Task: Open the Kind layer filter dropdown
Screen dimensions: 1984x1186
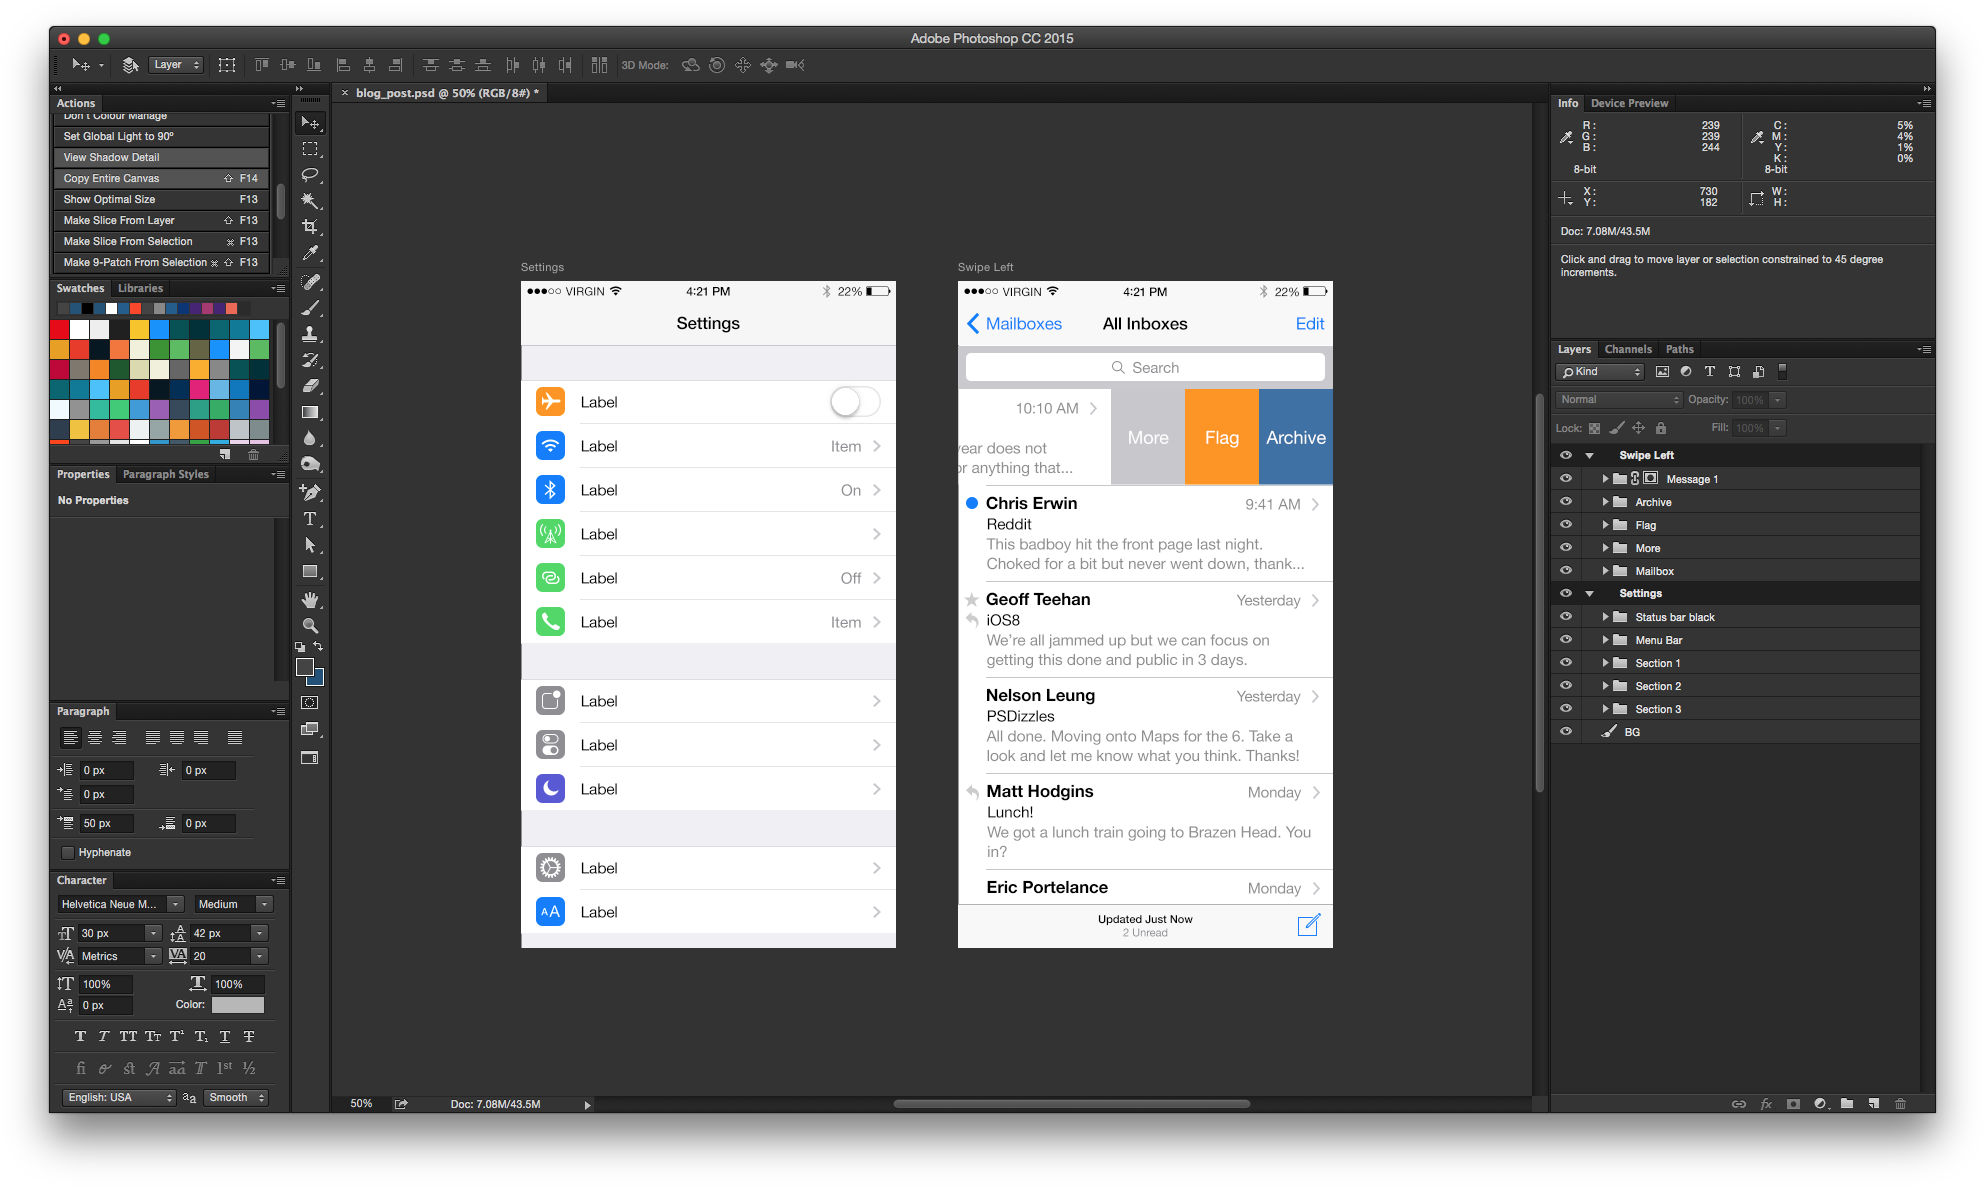Action: (1600, 372)
